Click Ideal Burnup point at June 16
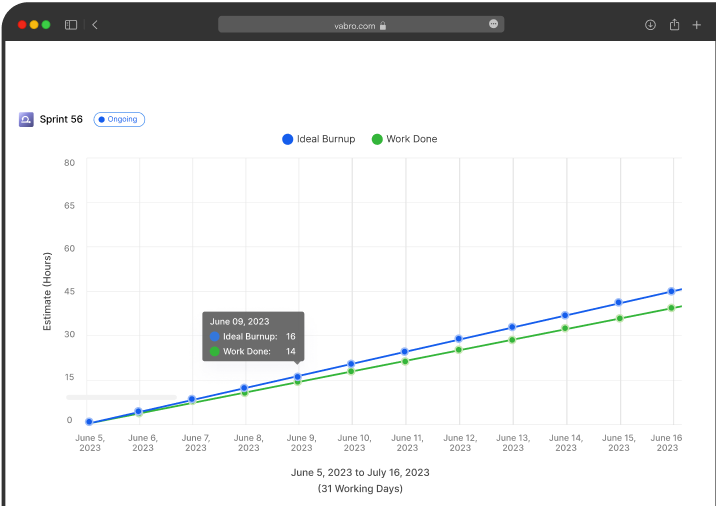716x506 pixels. 671,291
